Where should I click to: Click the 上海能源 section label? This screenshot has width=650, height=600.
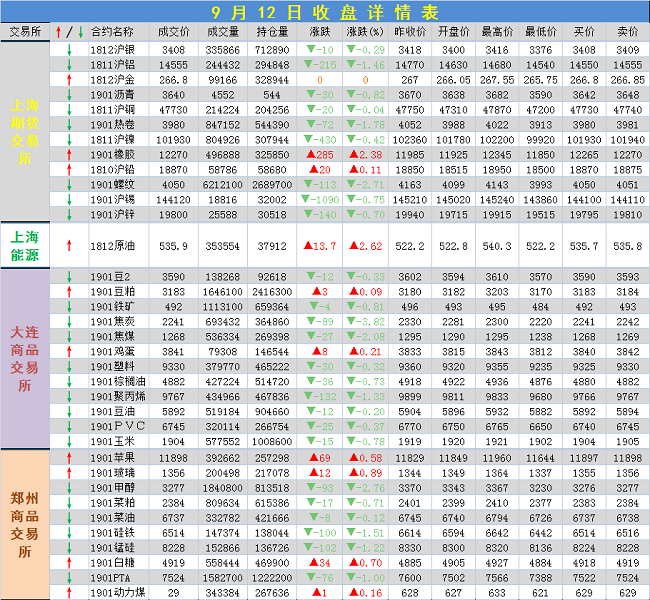[x=25, y=243]
